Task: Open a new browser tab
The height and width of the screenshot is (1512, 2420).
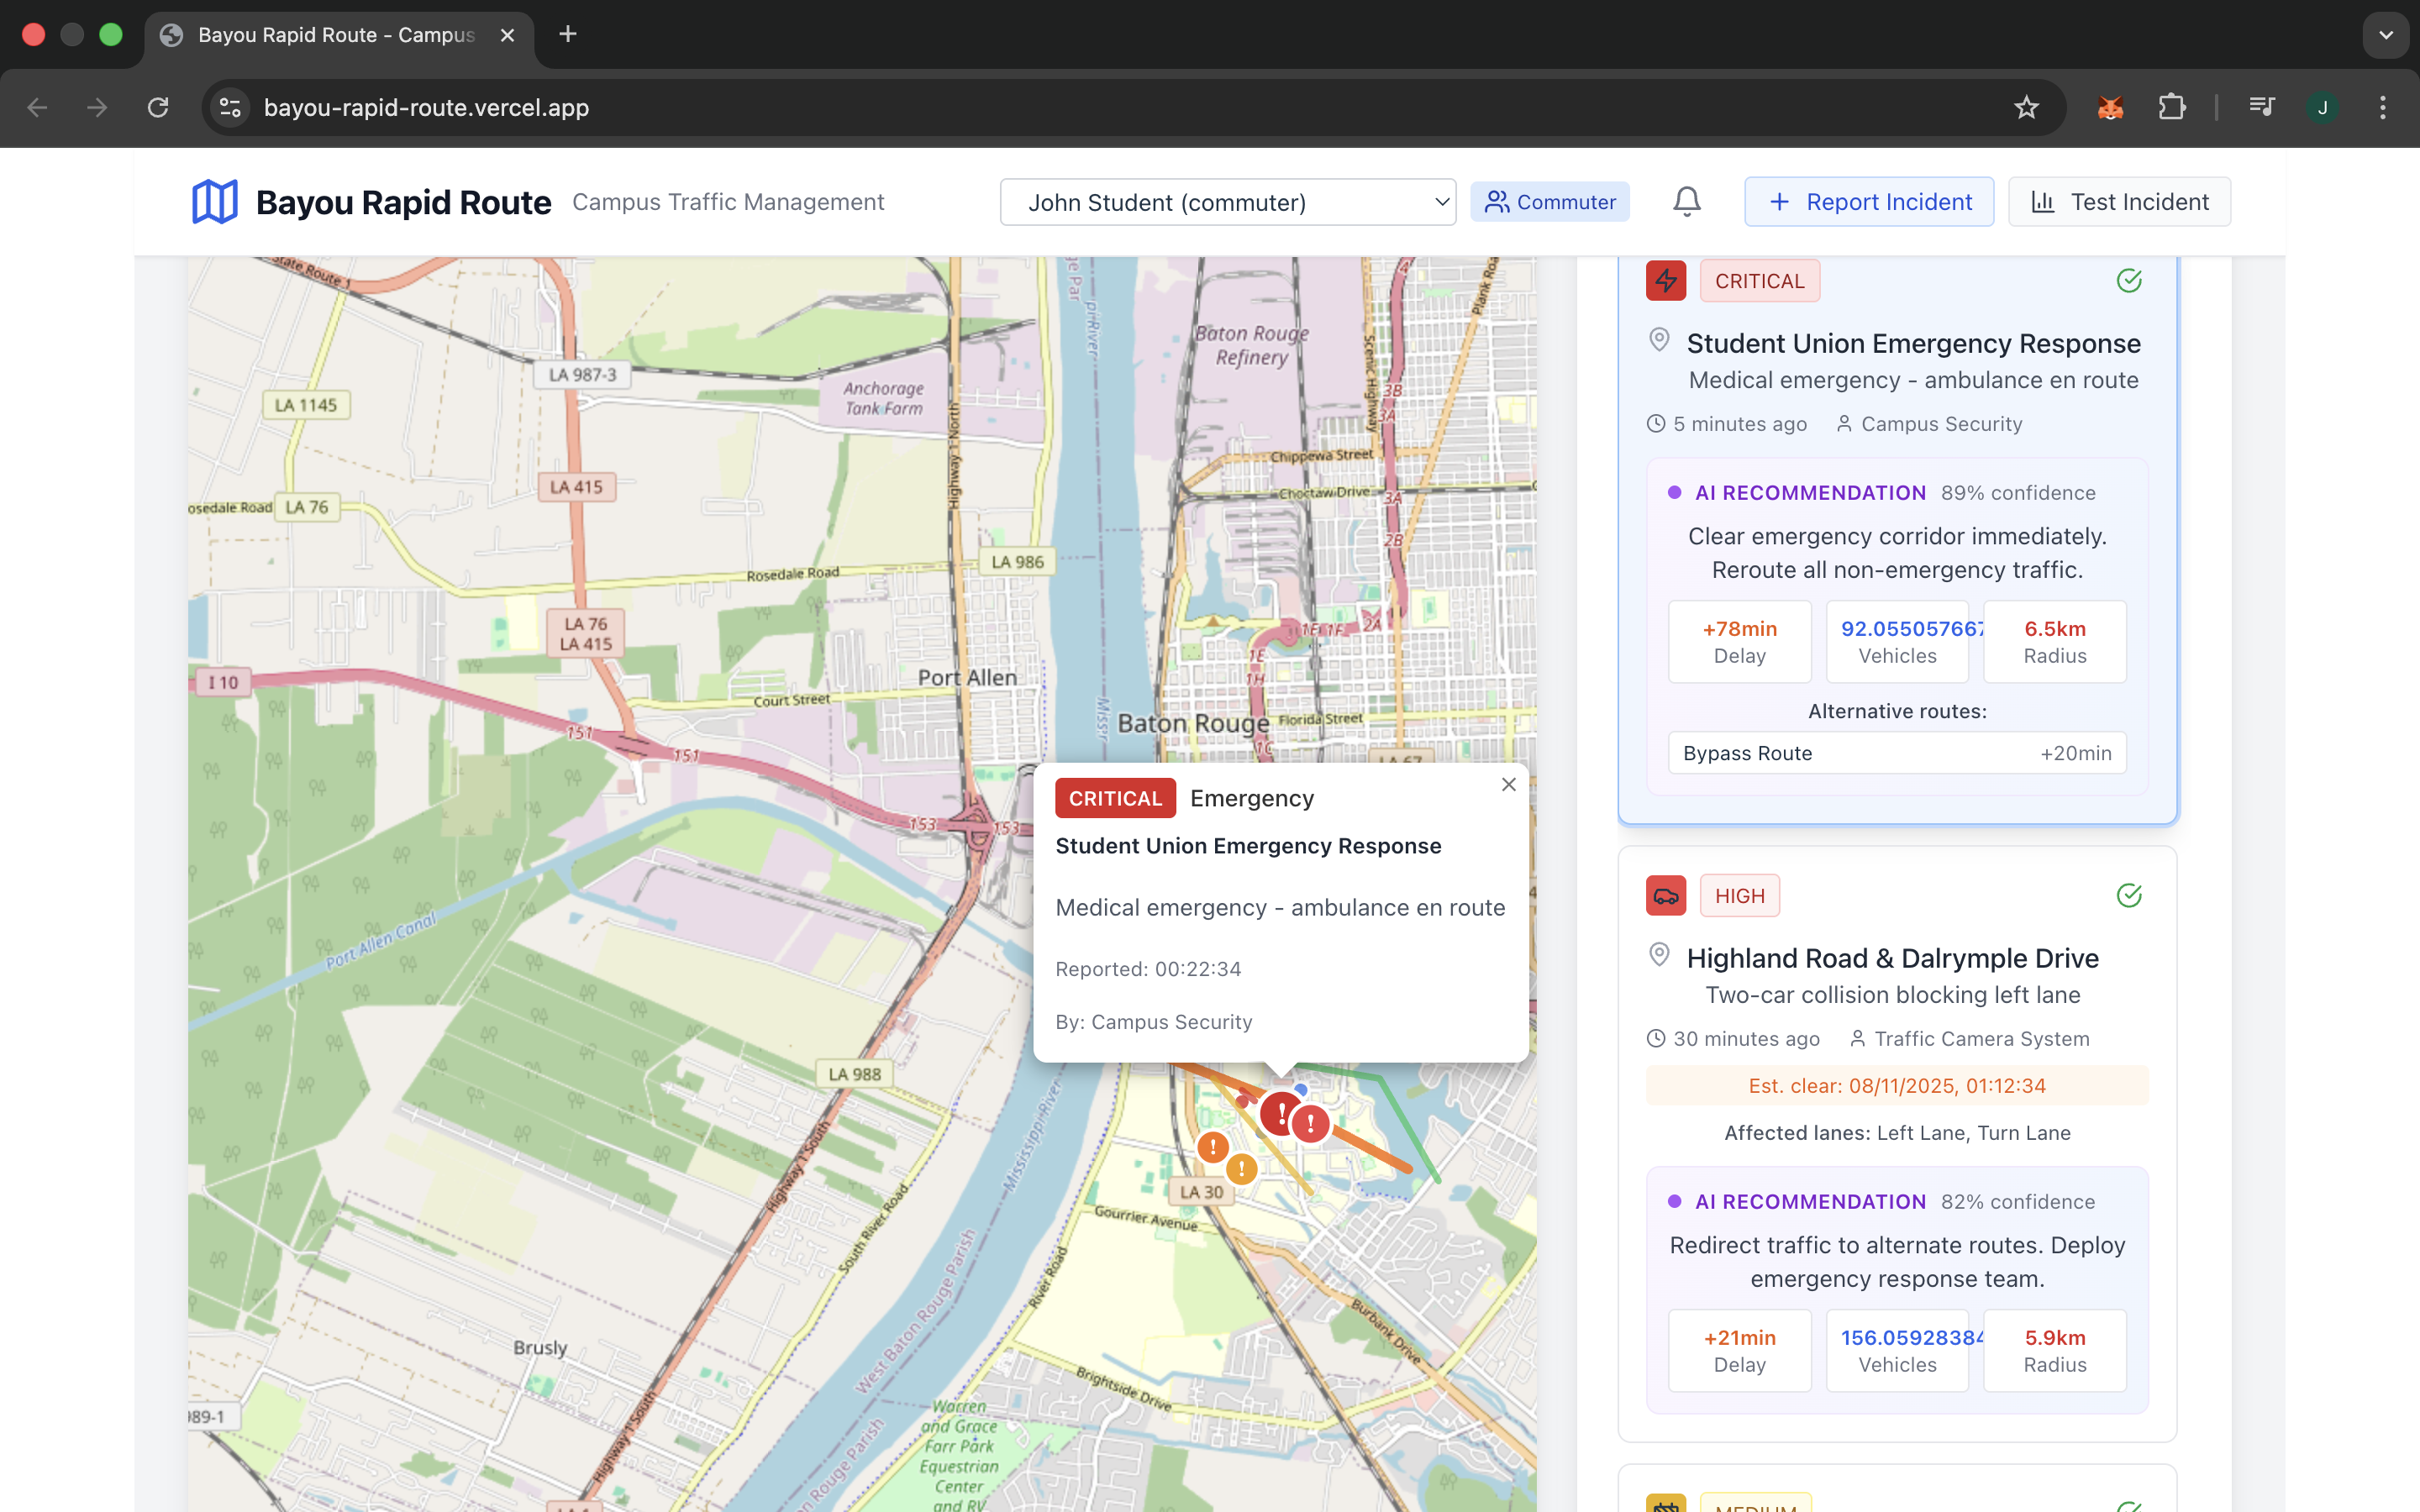Action: pos(568,35)
